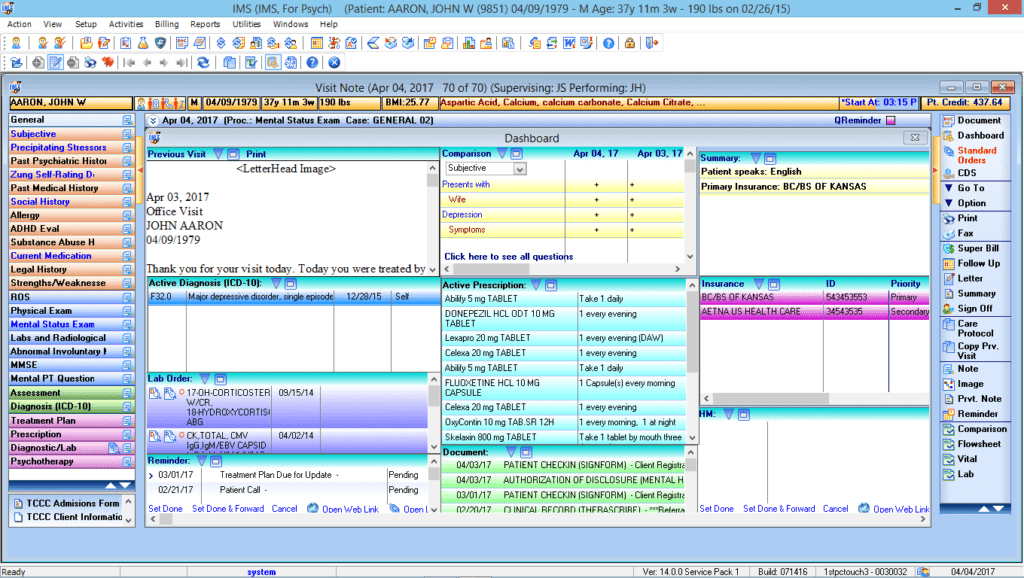Click the filter triangle next to Lab Order

point(205,379)
